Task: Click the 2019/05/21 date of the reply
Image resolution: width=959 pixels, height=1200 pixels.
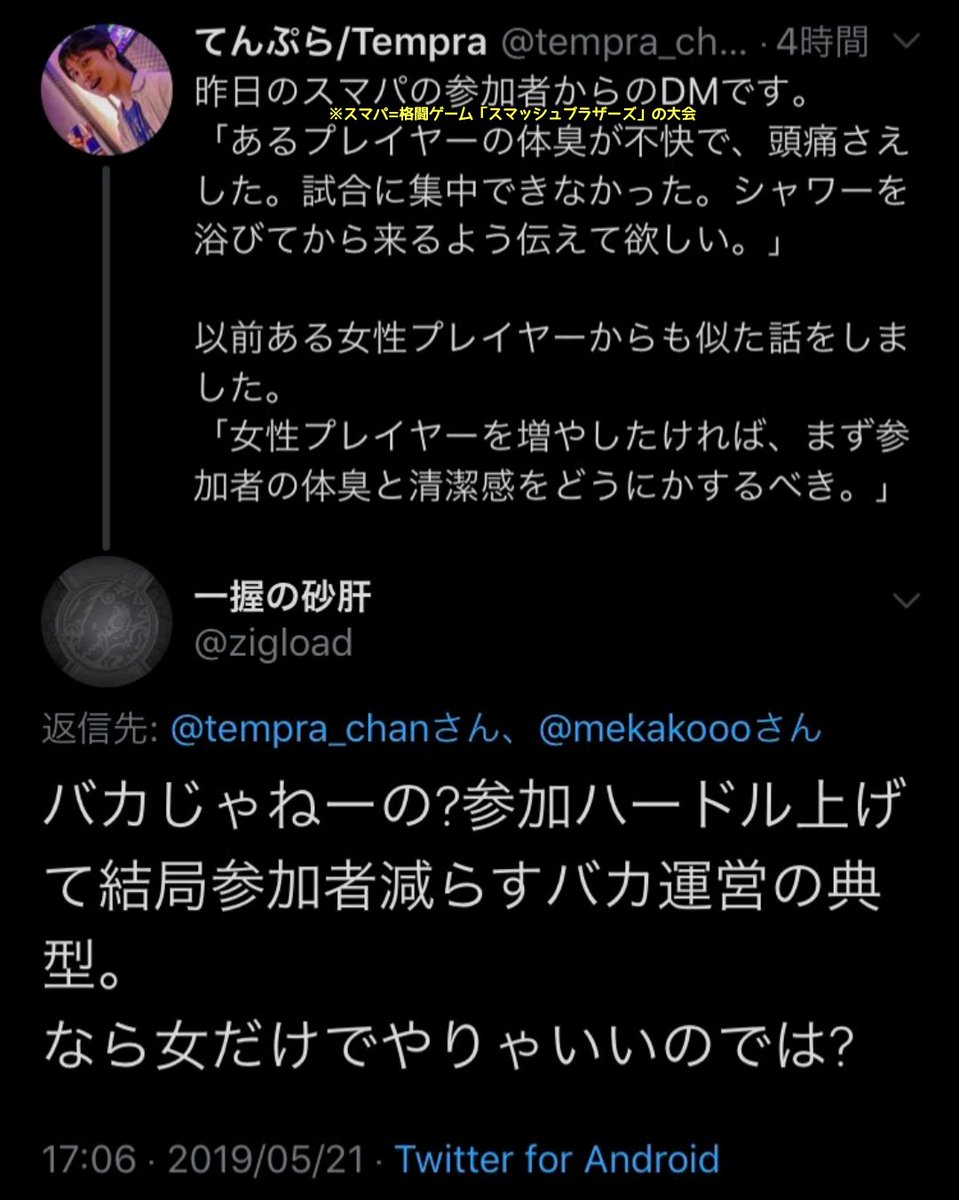Action: (x=266, y=1160)
